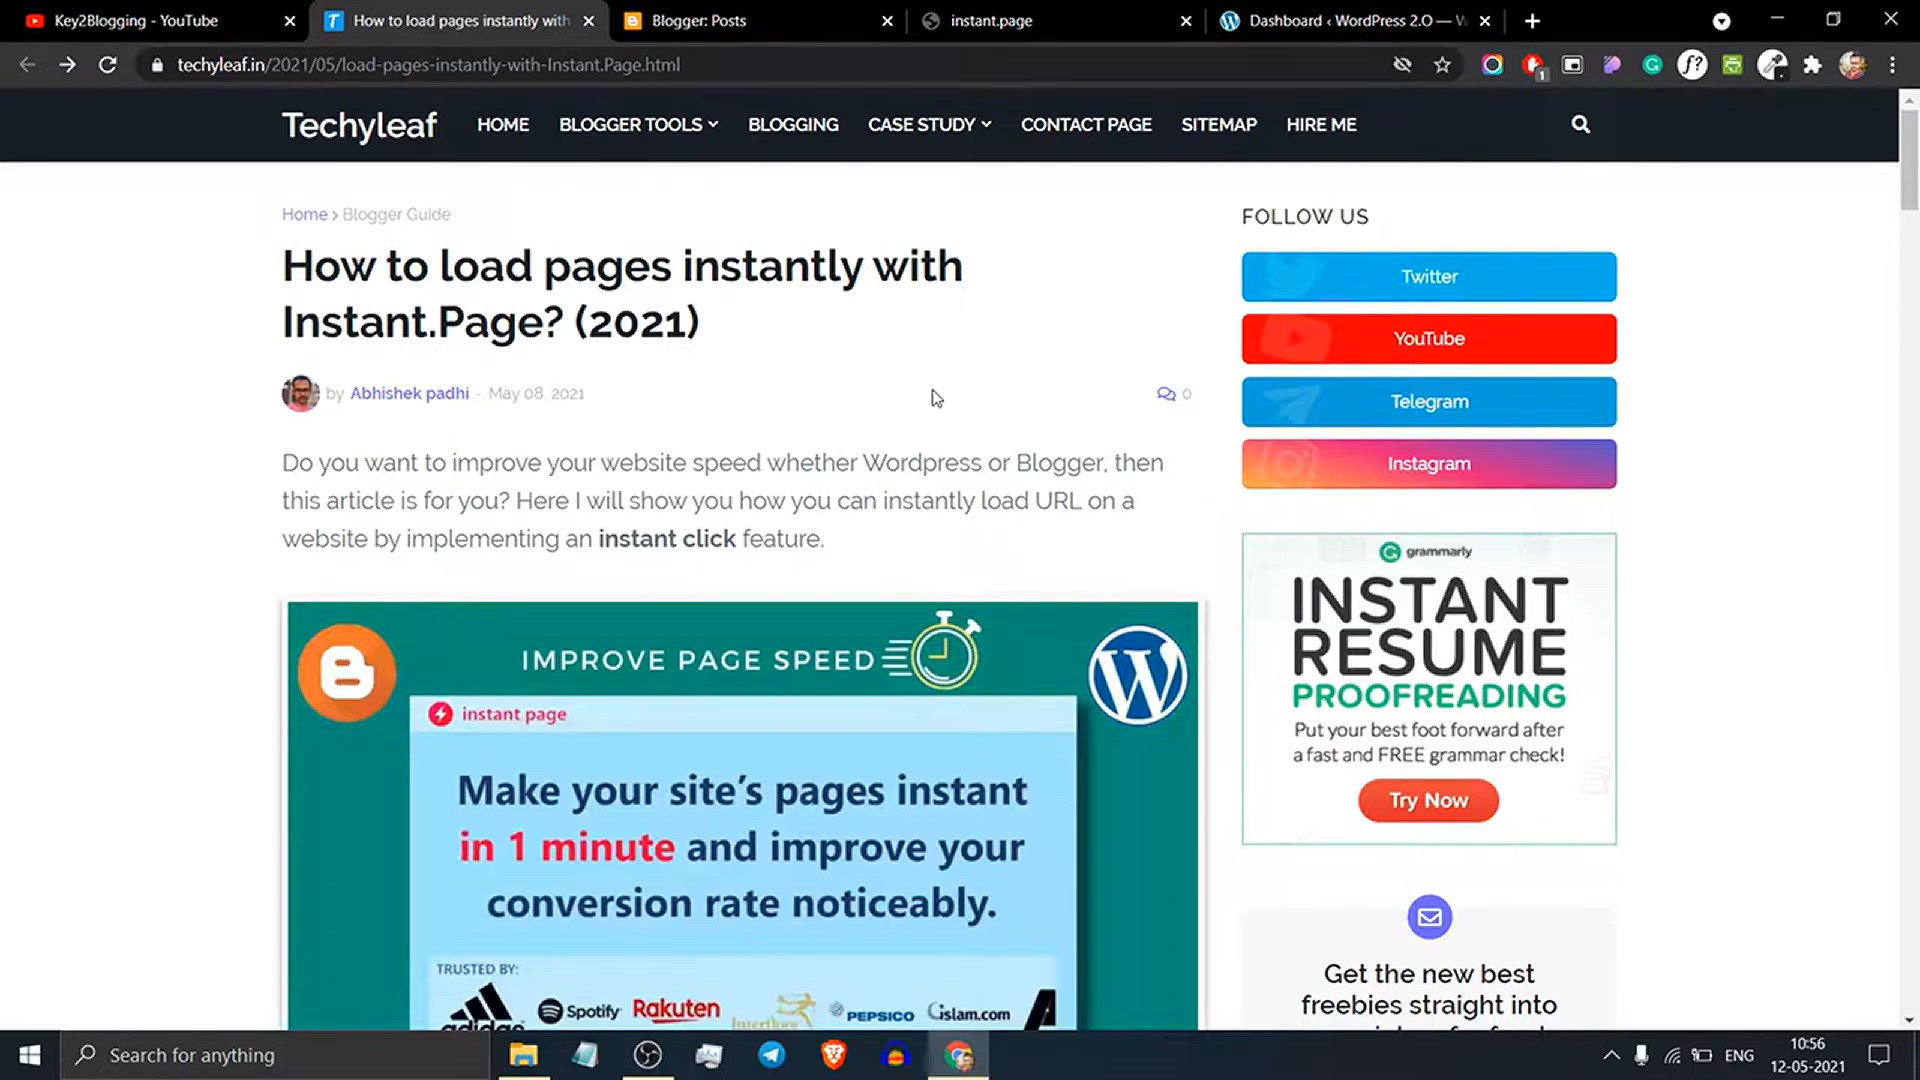Go to the Home nav item
1920x1080 pixels.
tap(503, 125)
